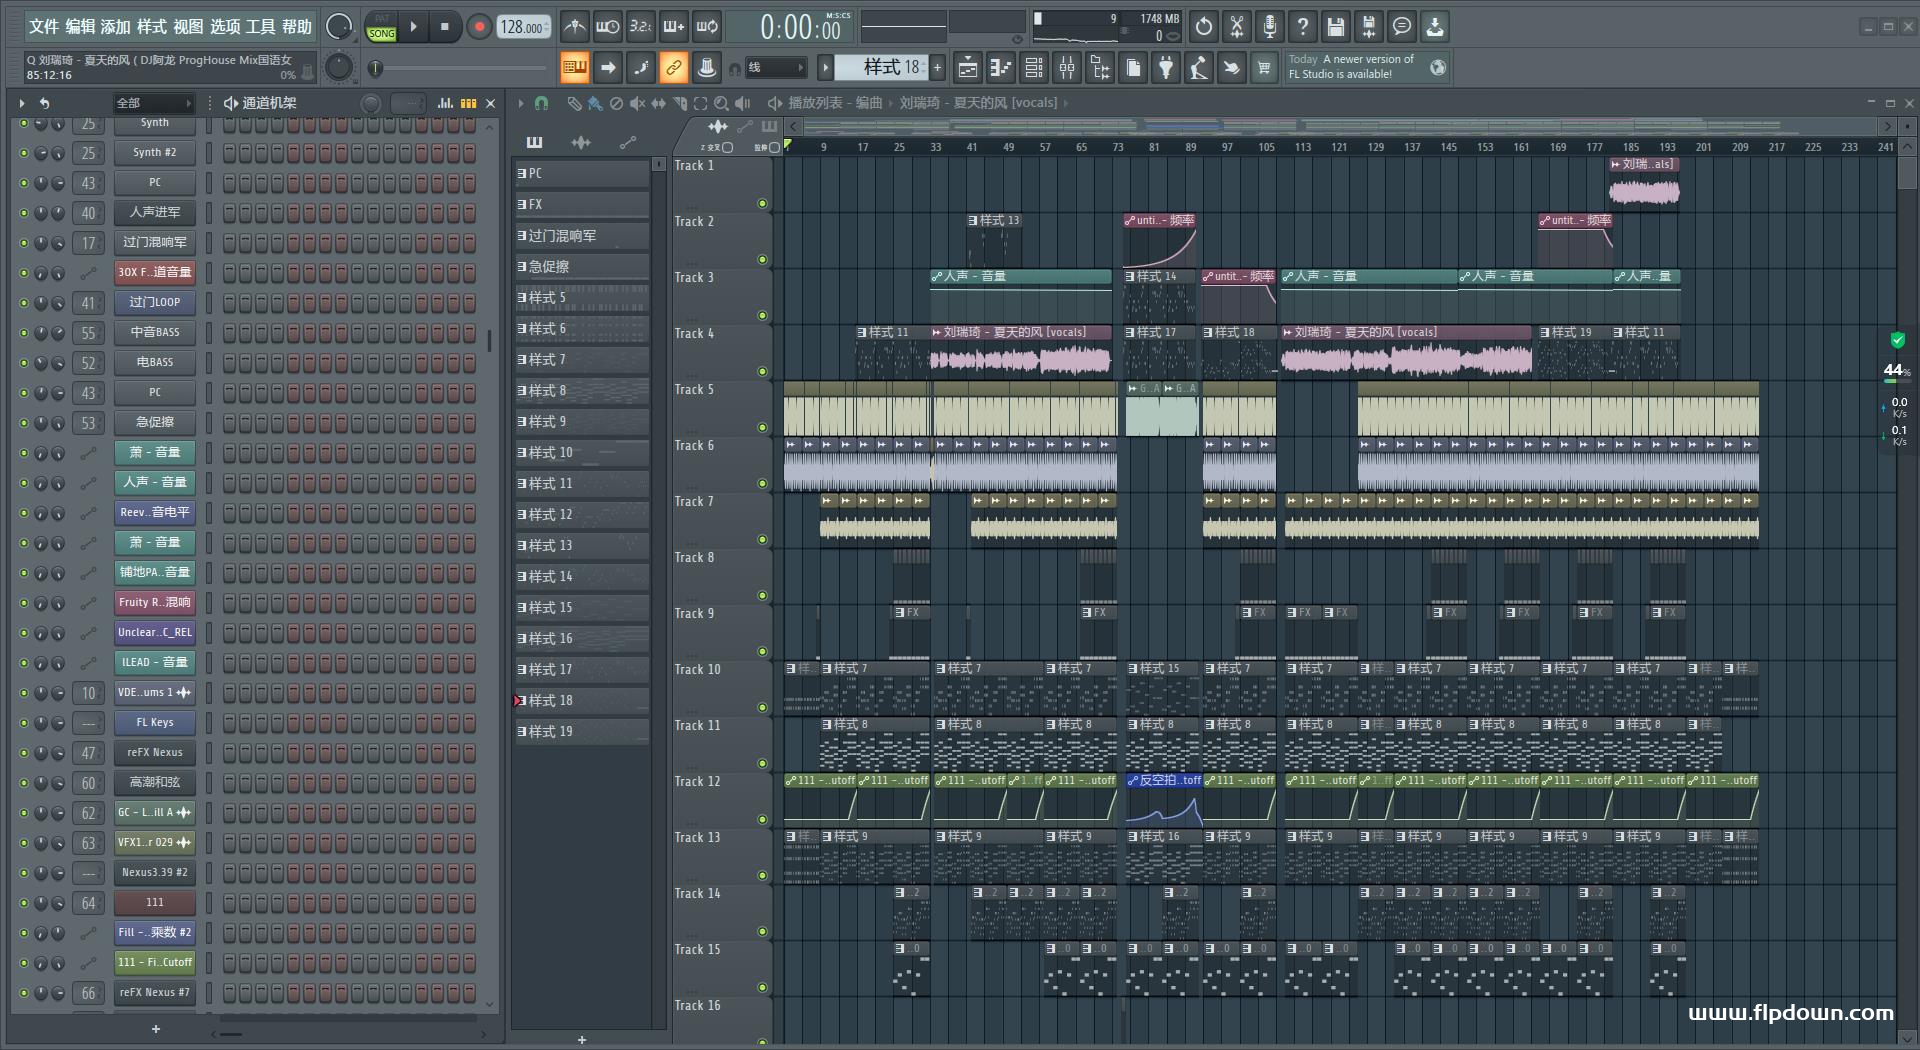Select the playlist zoom magnifier tool
The height and width of the screenshot is (1050, 1920).
721,103
